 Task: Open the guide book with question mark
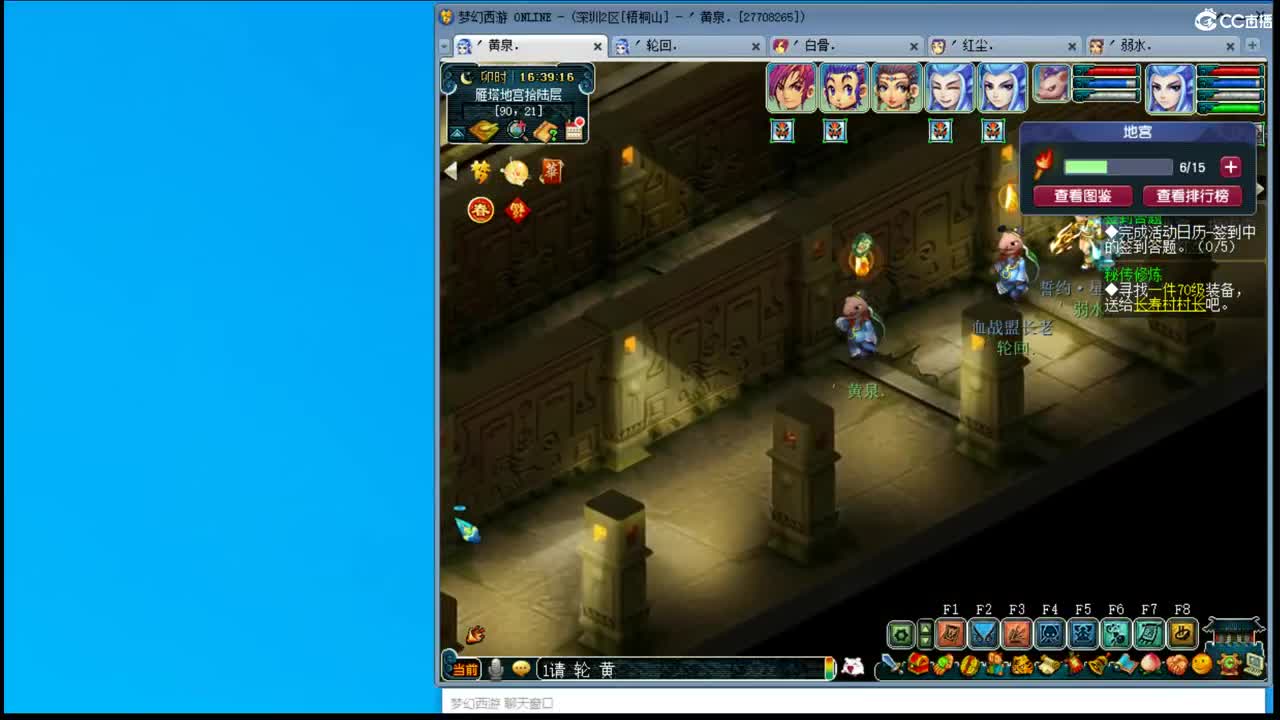tap(545, 132)
